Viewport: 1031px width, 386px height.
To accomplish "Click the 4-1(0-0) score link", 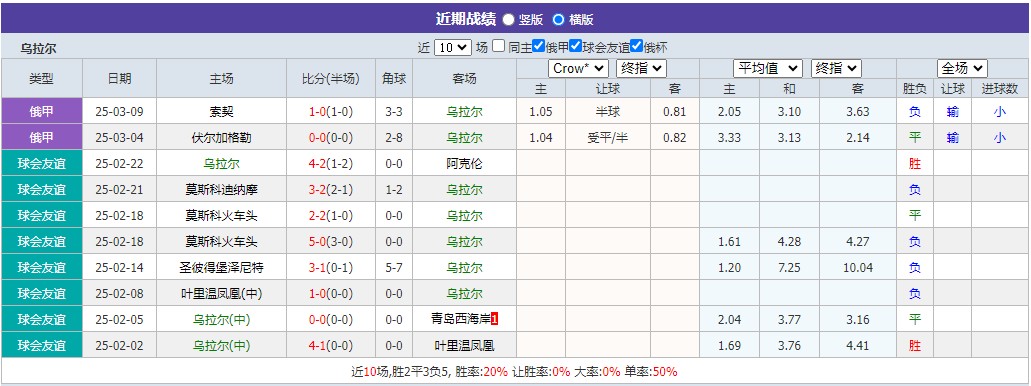I will coord(331,346).
